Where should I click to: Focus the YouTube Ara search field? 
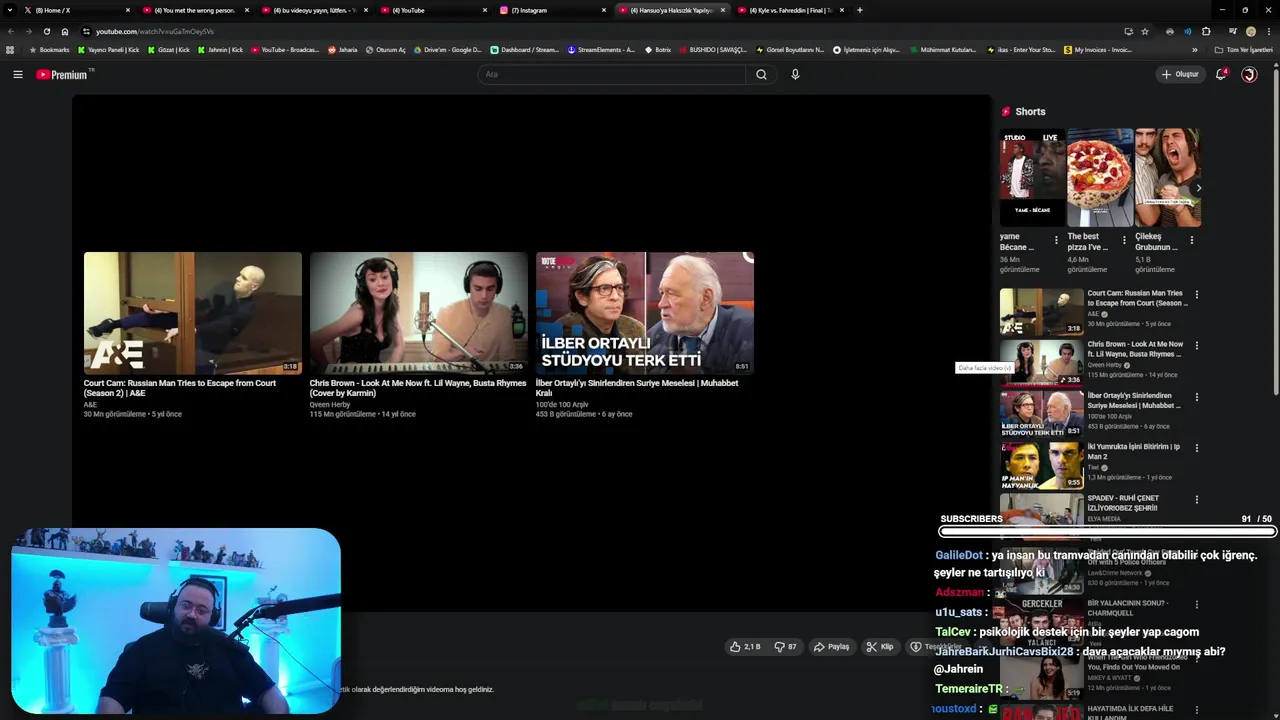612,74
